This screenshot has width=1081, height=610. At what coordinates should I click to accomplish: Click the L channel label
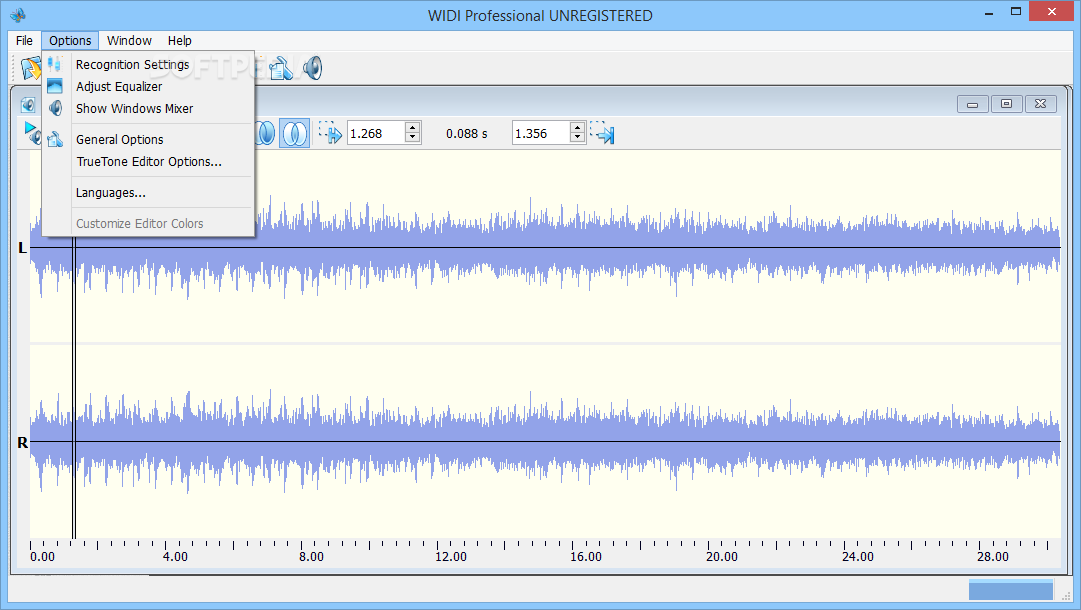pyautogui.click(x=22, y=247)
